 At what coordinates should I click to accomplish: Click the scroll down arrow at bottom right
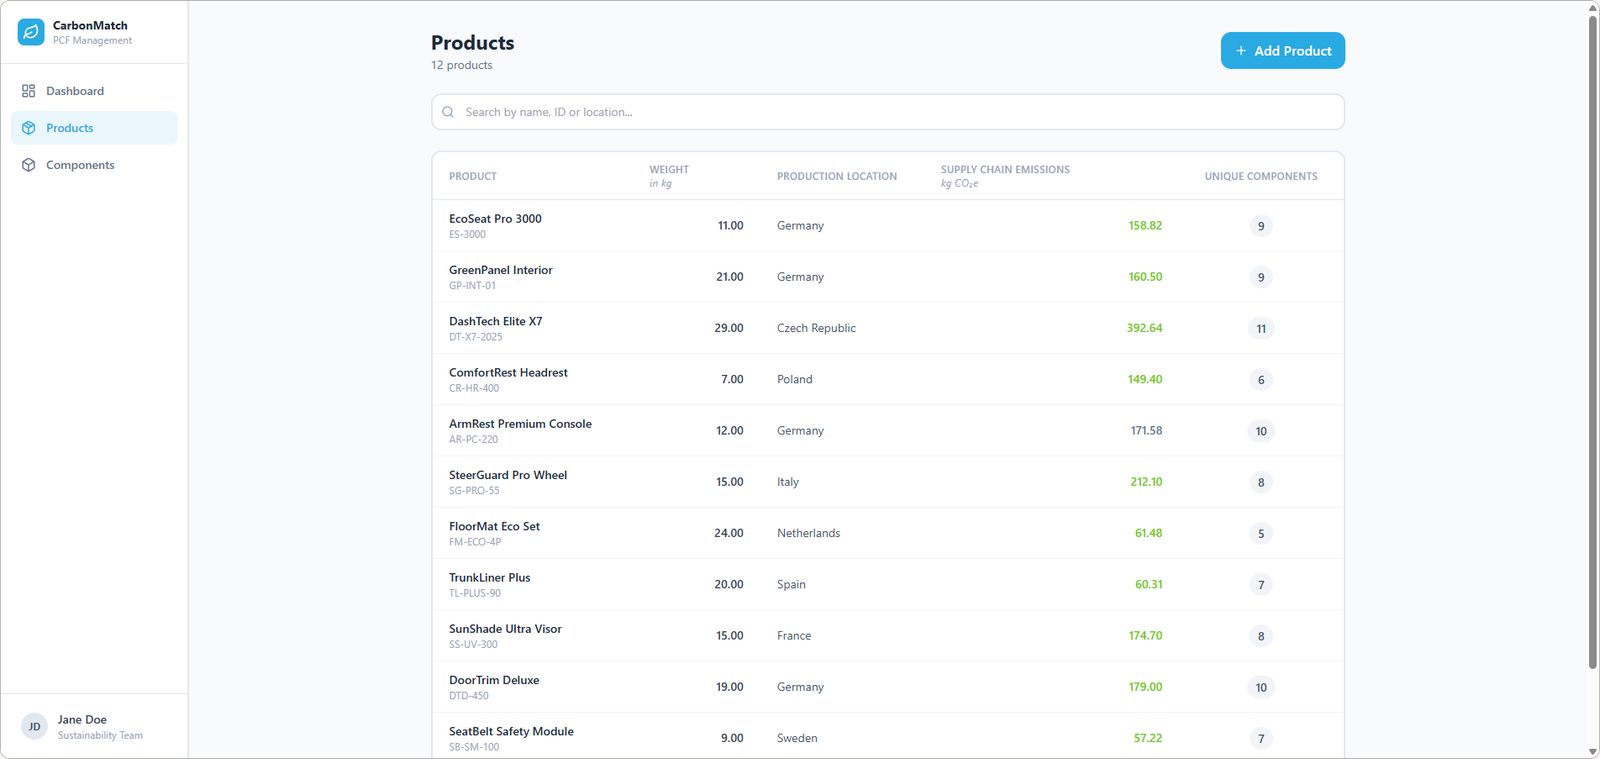coord(1592,751)
